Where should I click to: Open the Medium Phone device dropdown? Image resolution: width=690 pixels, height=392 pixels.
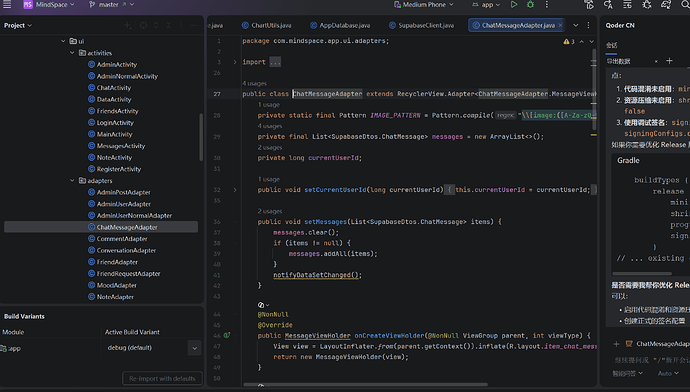point(424,4)
